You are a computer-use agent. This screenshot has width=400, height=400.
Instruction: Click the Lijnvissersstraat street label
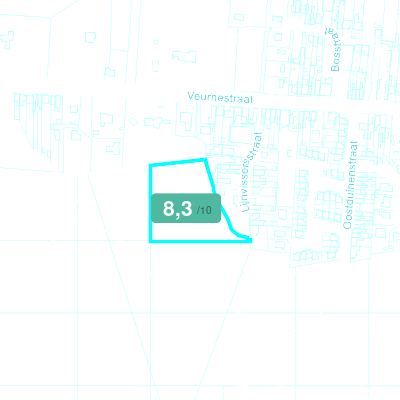[251, 172]
